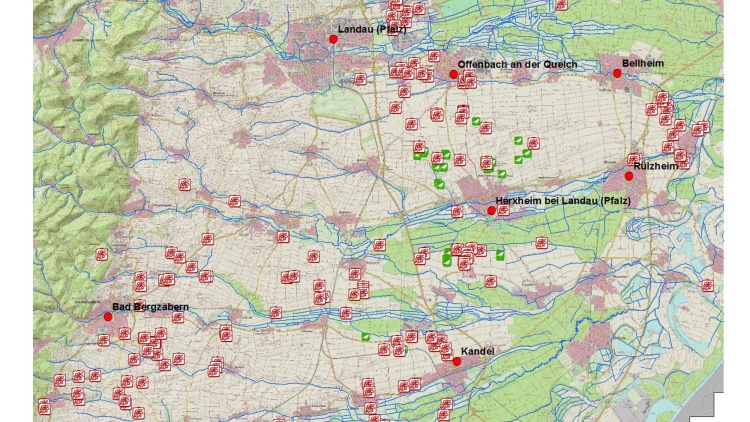Select the Rülzheim red city dot
Screen dimensions: 750x422
pos(629,176)
